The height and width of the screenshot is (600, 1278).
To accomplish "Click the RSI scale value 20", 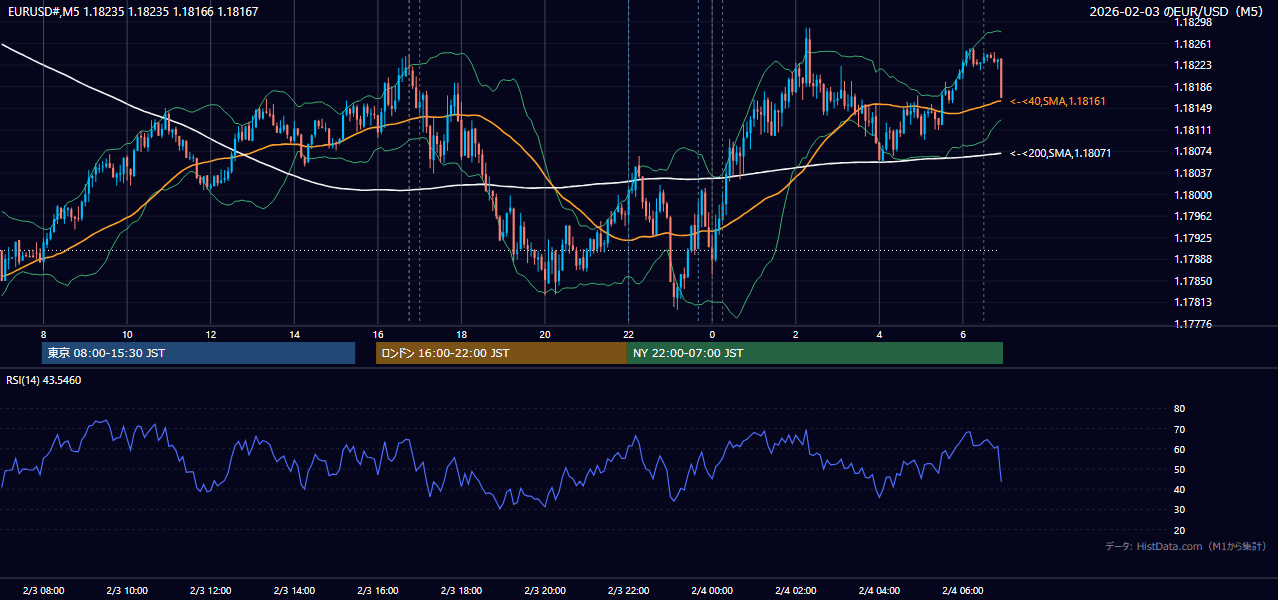I will tap(1179, 530).
